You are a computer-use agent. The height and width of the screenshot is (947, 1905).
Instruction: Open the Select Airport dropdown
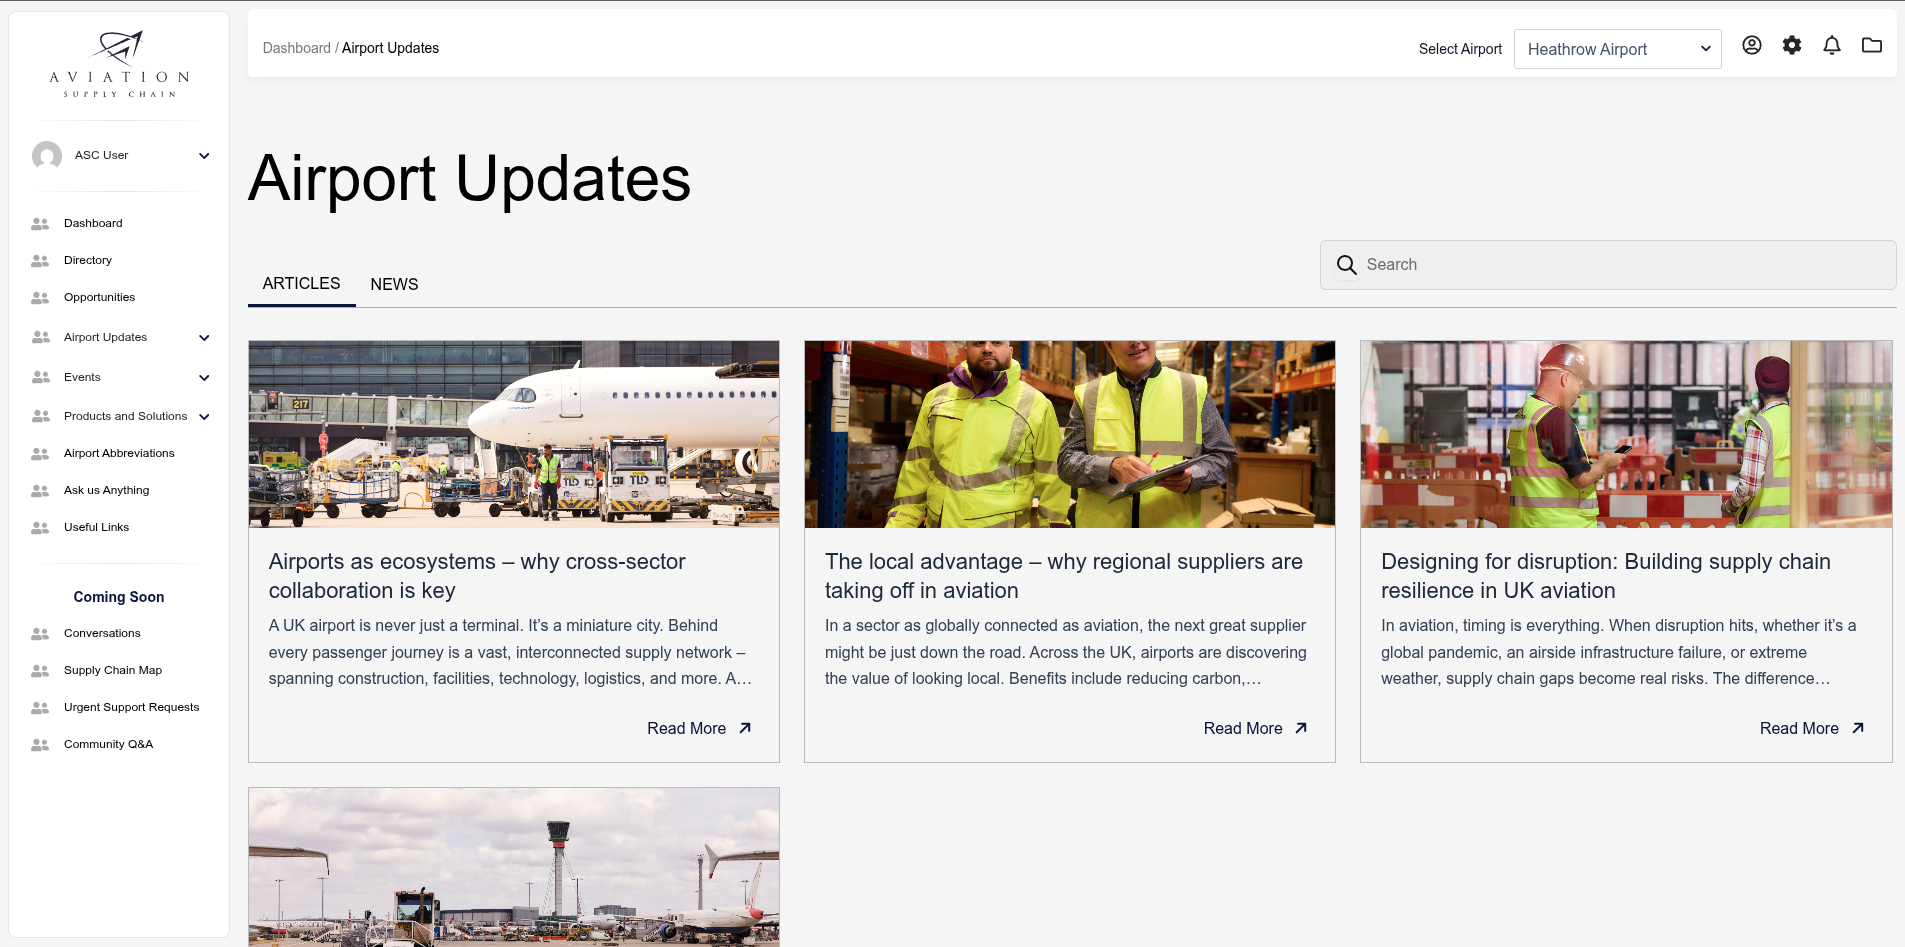[x=1617, y=49]
